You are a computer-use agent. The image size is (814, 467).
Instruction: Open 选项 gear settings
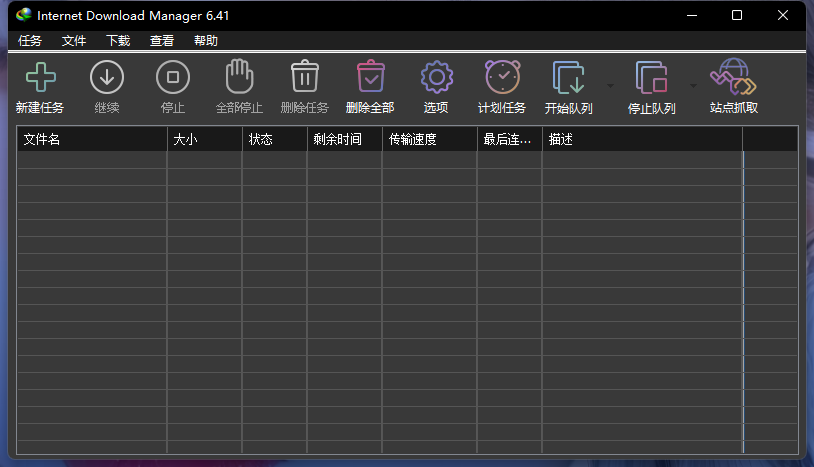tap(437, 77)
